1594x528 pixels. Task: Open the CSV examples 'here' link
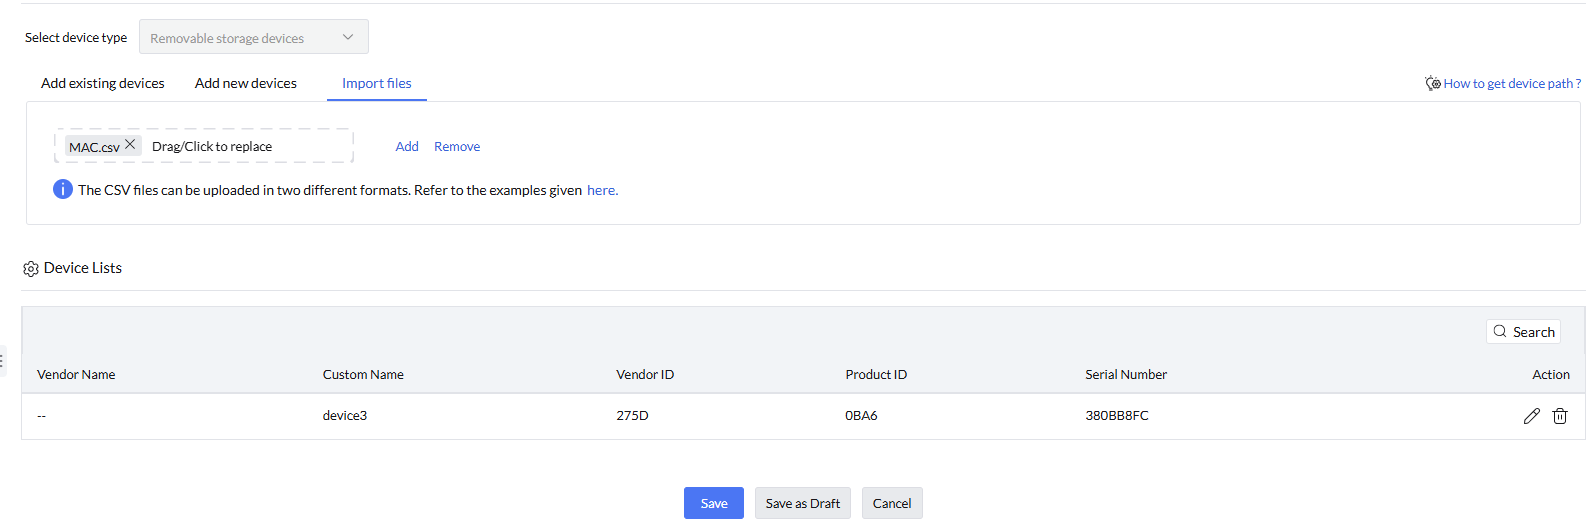(602, 190)
